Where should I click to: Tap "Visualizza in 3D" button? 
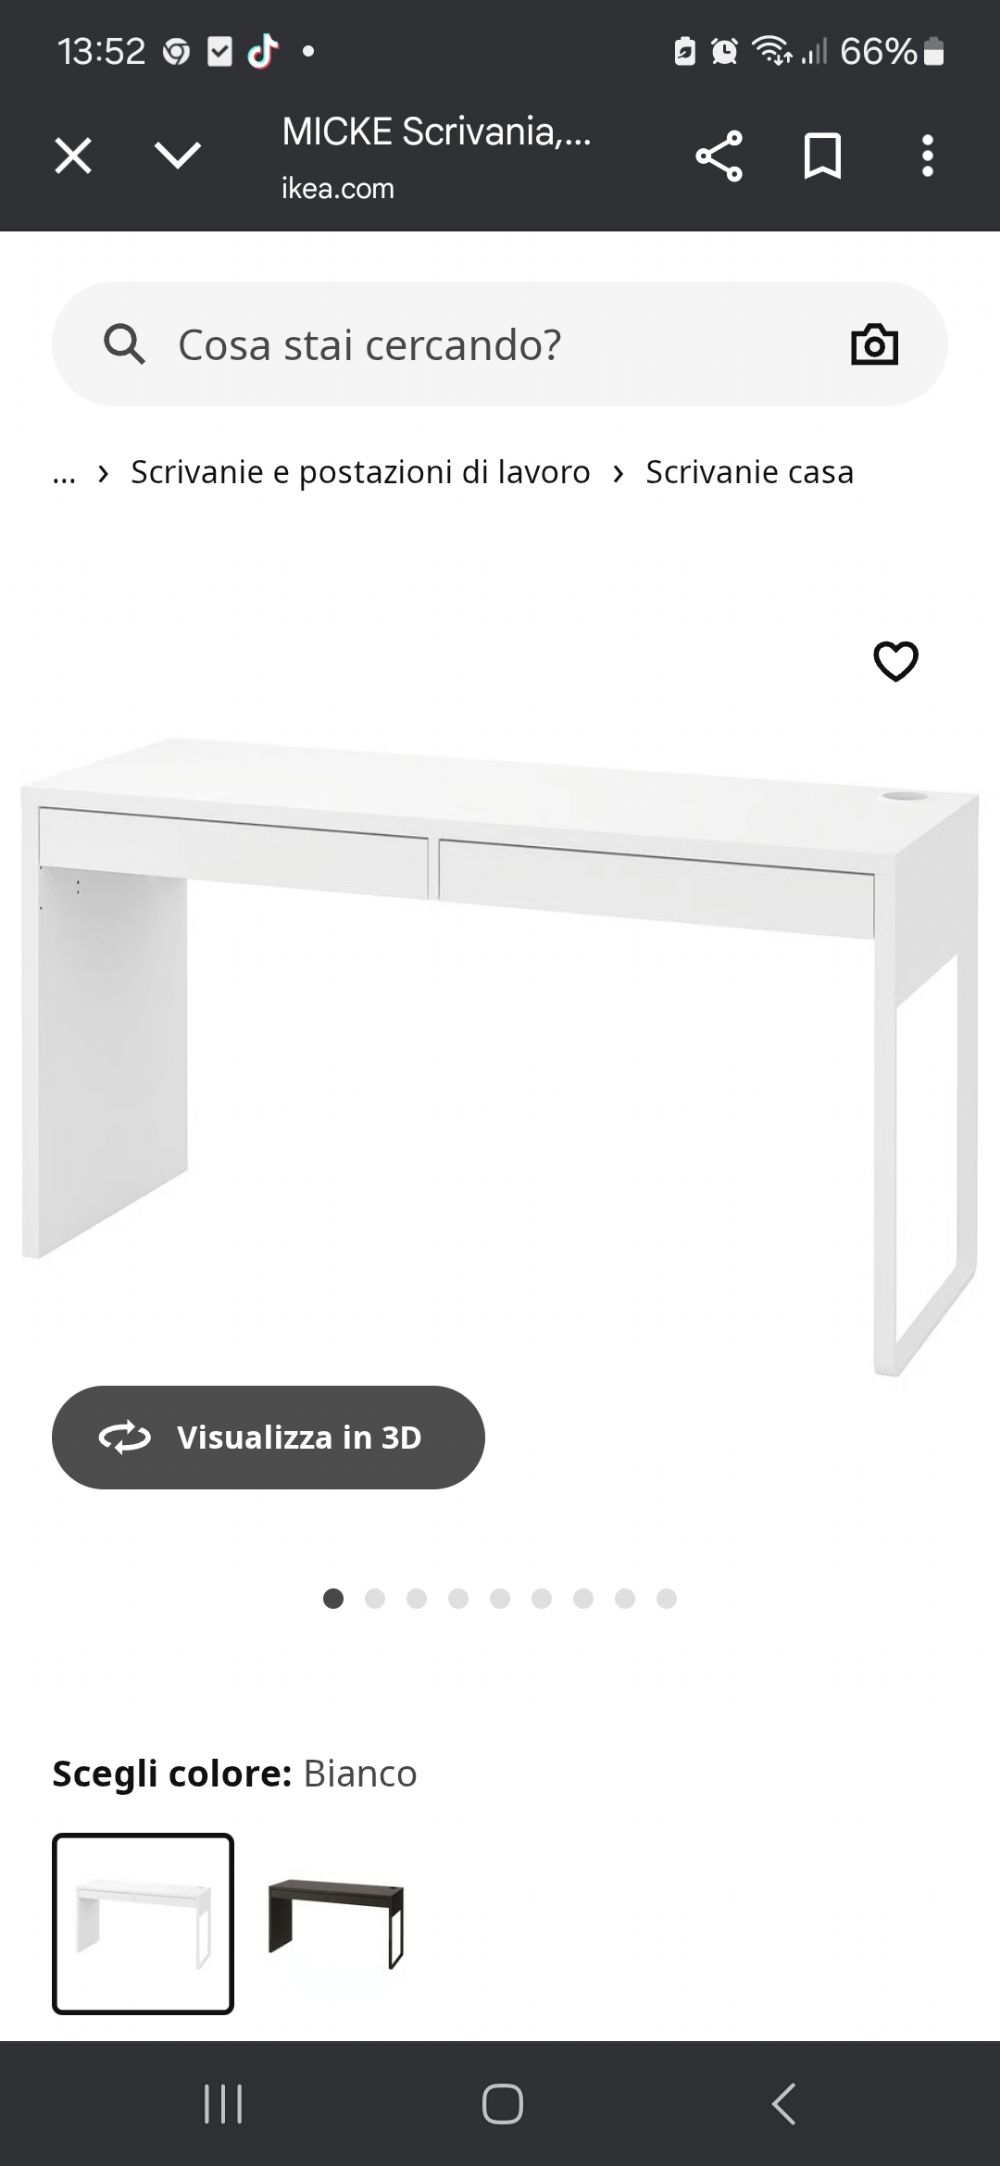[268, 1437]
